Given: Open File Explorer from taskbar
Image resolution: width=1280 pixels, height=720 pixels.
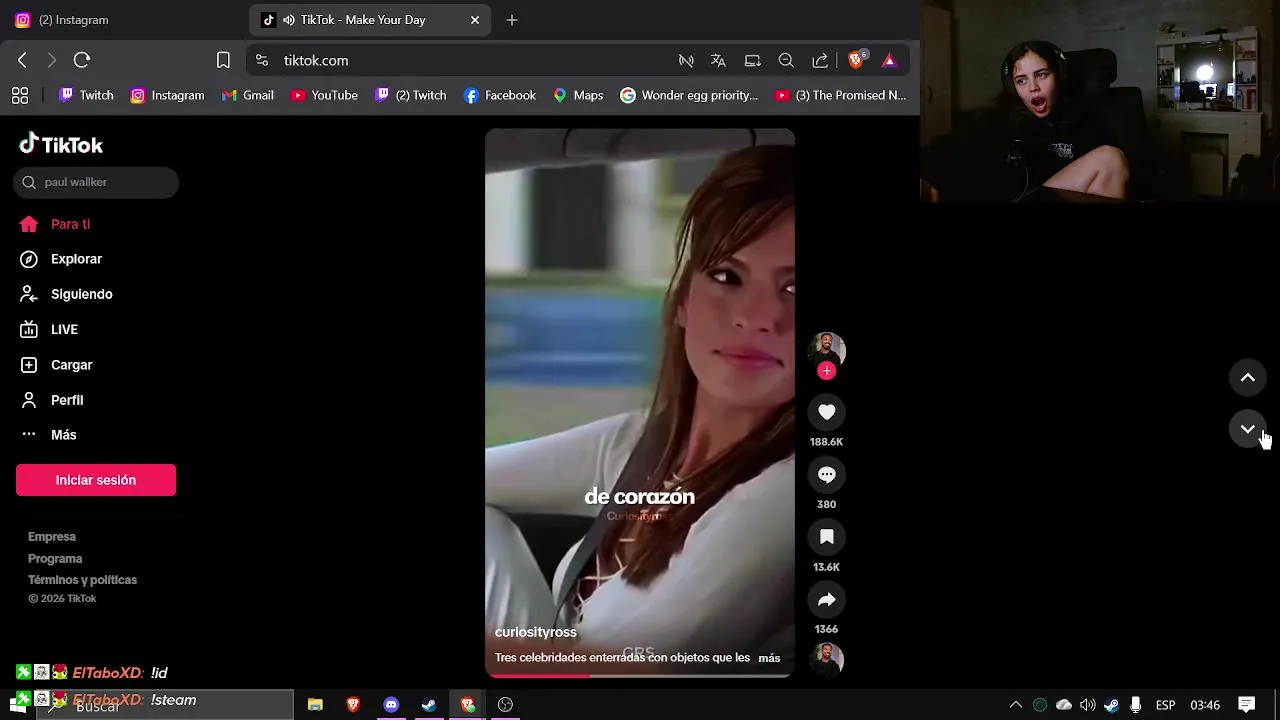Looking at the screenshot, I should coord(315,704).
